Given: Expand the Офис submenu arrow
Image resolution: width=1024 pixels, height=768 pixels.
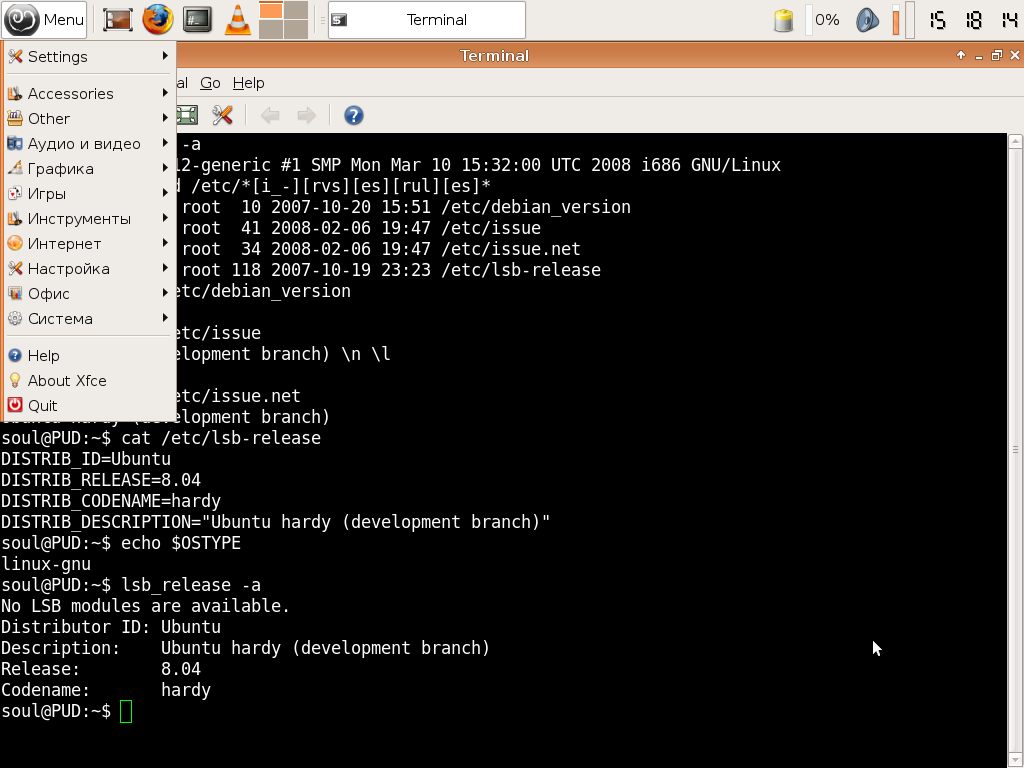Looking at the screenshot, I should coord(165,293).
